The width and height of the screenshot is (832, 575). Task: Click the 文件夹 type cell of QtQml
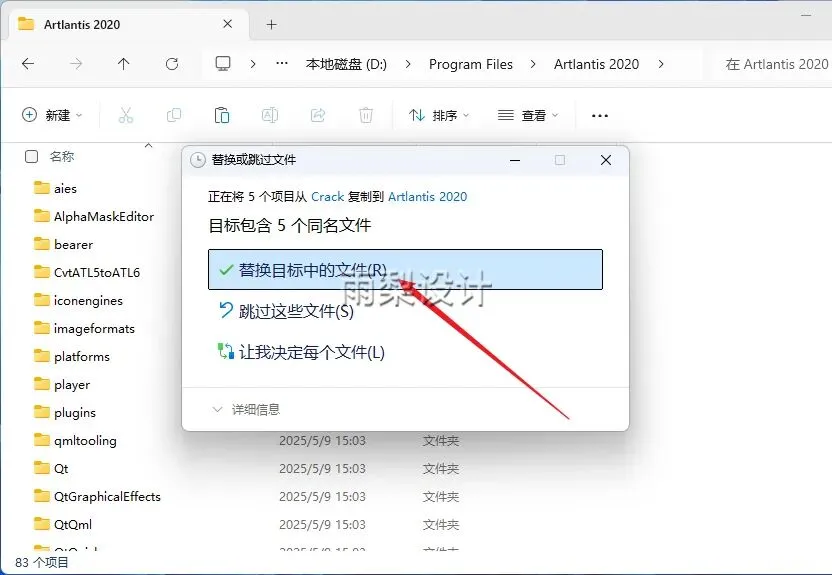point(441,525)
